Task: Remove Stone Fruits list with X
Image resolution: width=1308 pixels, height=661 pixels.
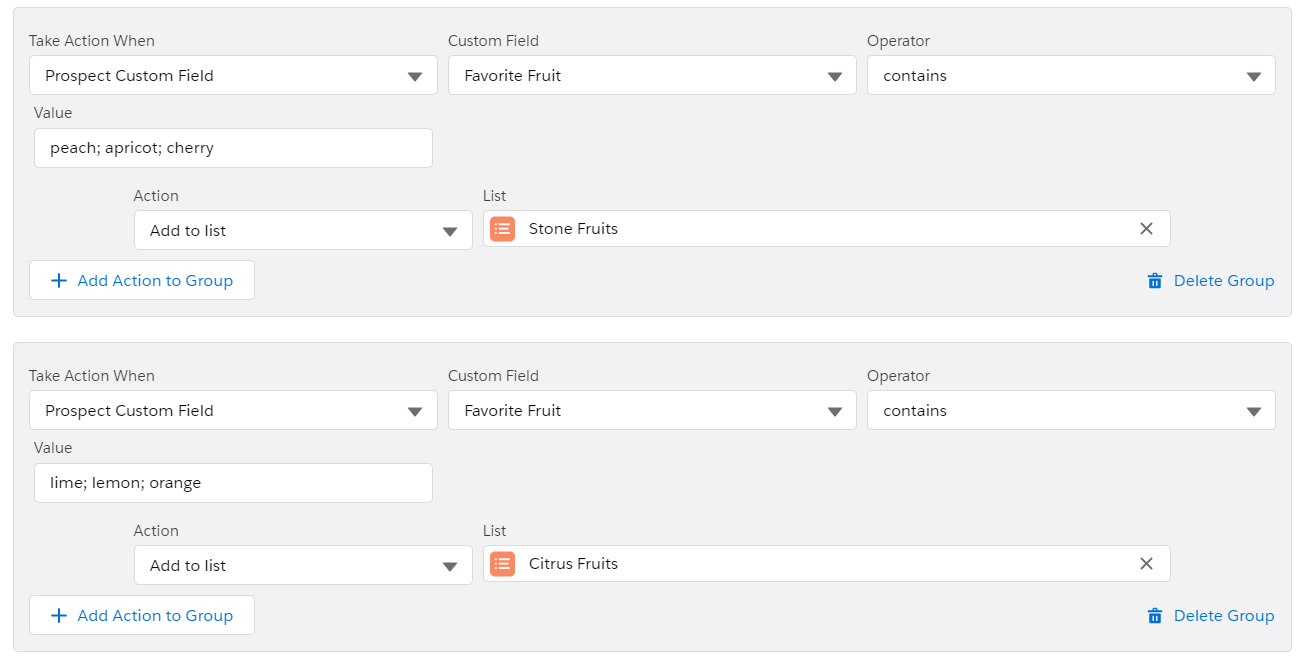Action: (x=1146, y=229)
